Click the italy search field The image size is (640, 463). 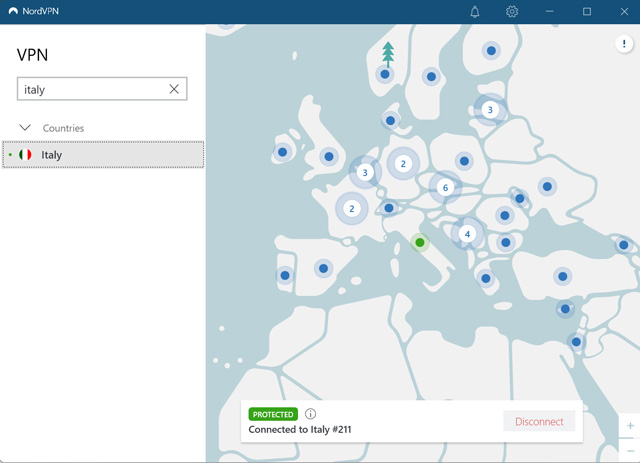(x=102, y=89)
